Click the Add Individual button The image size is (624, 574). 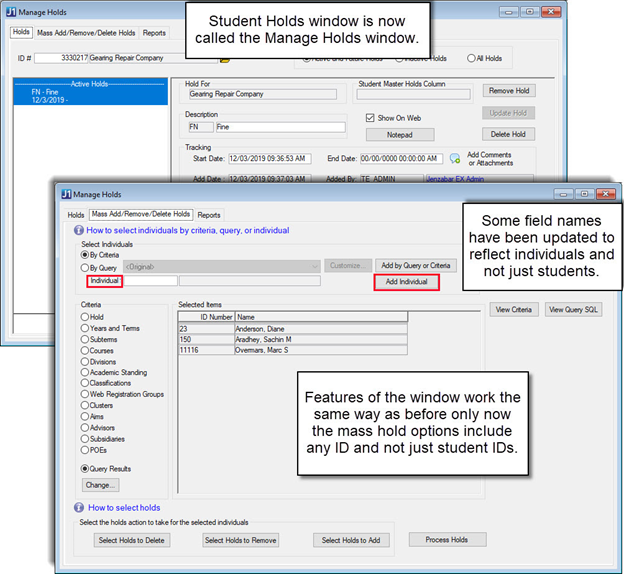pyautogui.click(x=406, y=283)
